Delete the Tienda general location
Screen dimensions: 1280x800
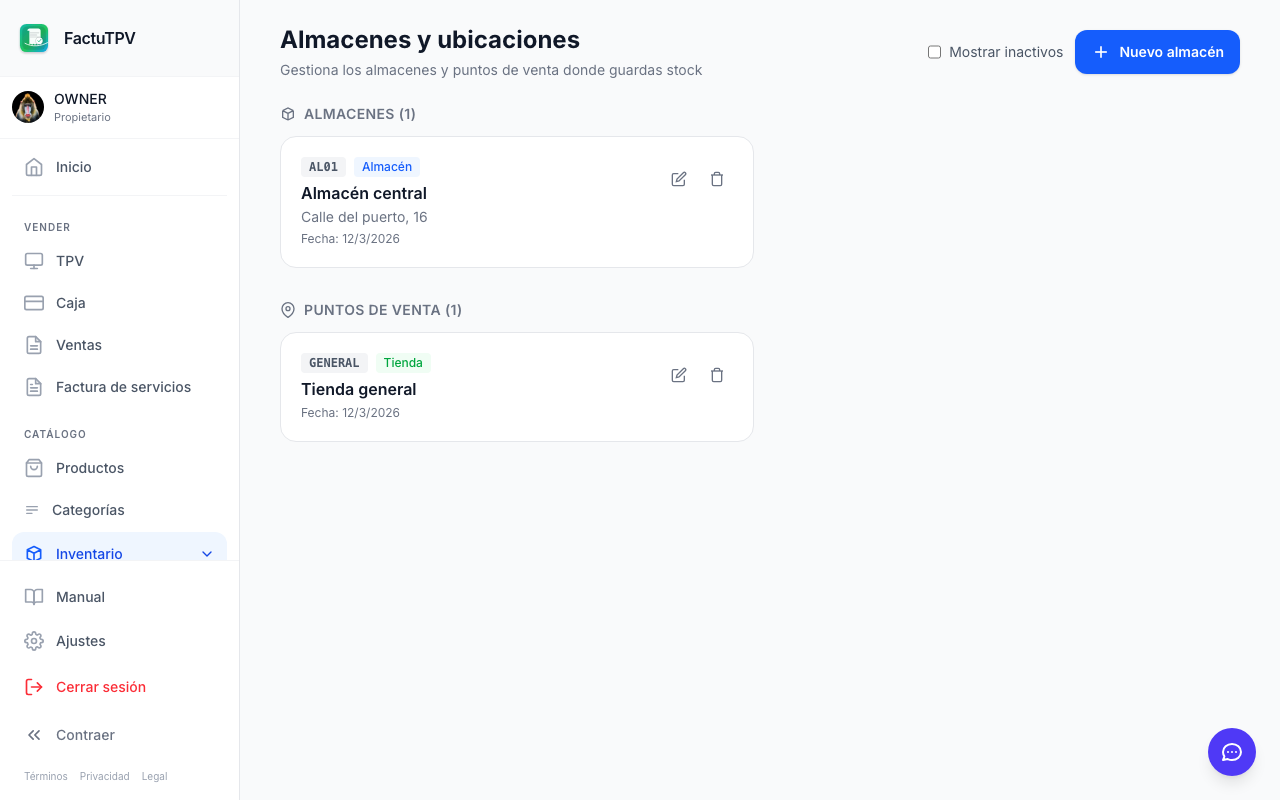(717, 375)
